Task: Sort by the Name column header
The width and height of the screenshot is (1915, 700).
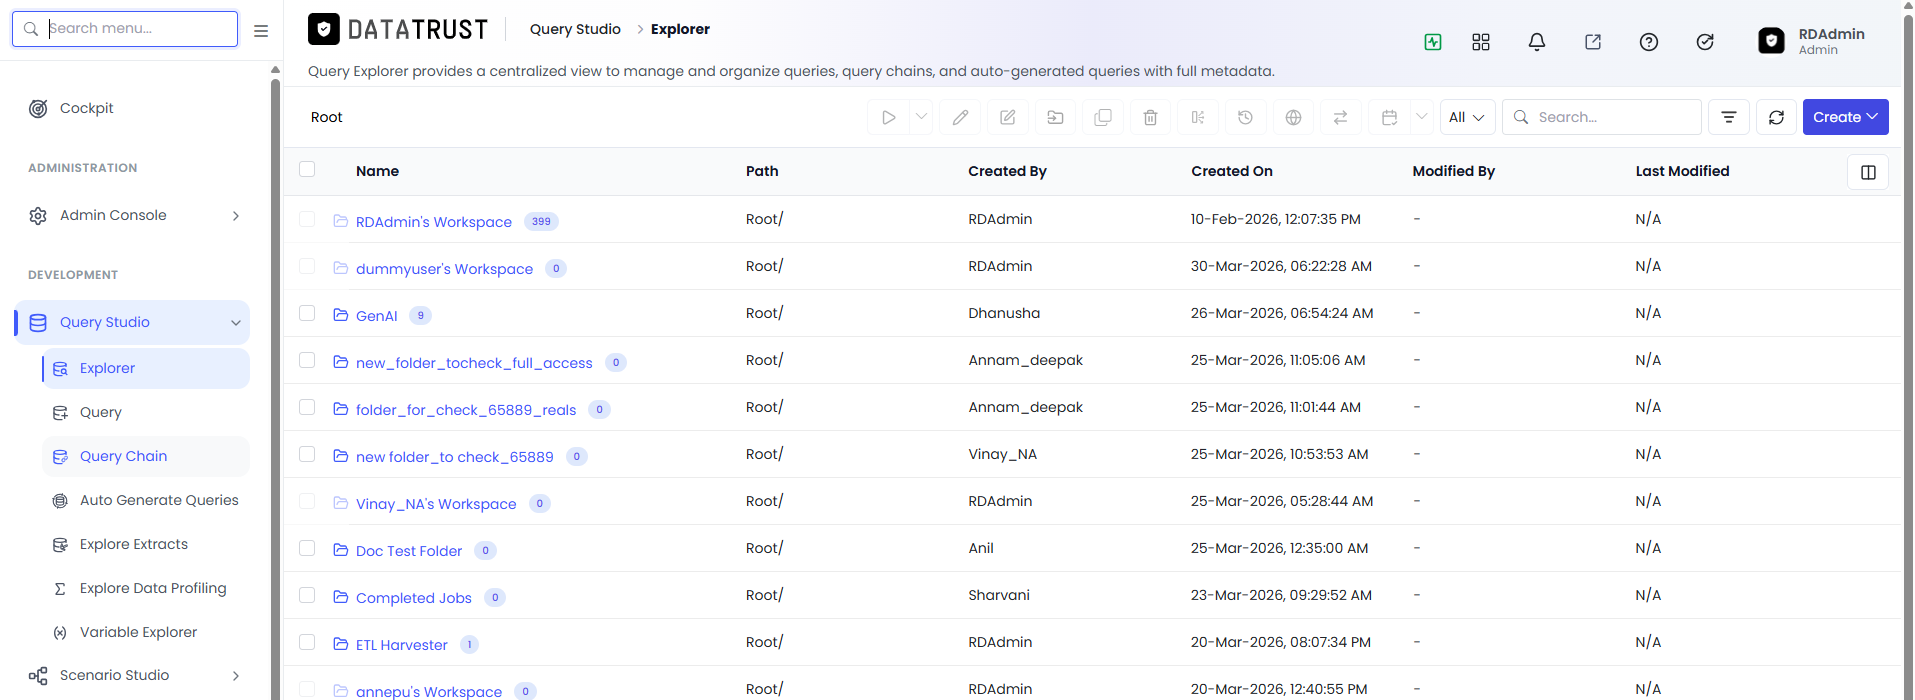Action: tap(377, 171)
